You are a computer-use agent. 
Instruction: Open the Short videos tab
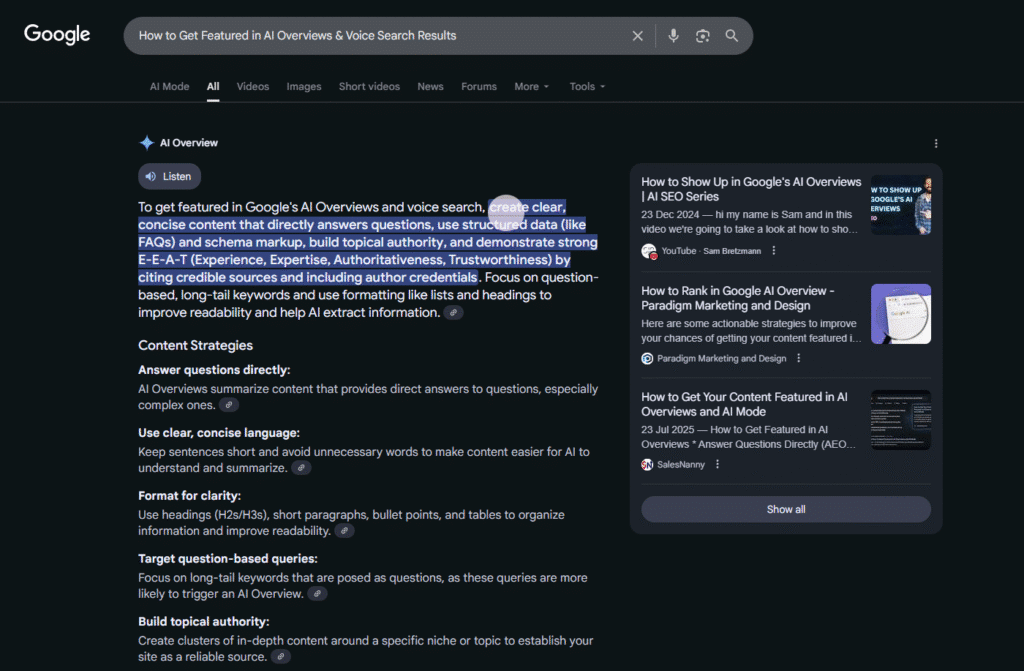click(x=369, y=86)
